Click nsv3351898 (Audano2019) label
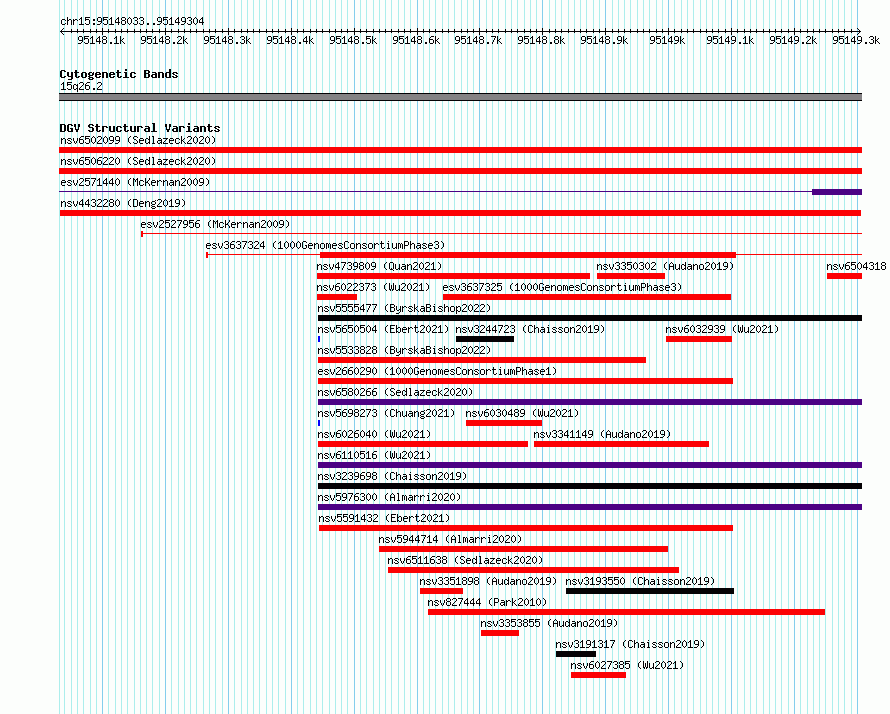Screen dimensions: 890x714 click(488, 581)
